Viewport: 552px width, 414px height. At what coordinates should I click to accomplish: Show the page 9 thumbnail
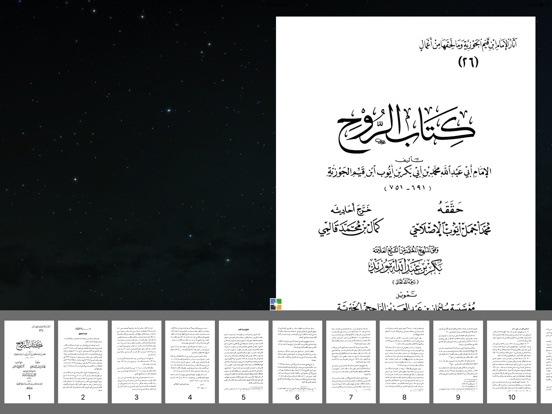458,362
